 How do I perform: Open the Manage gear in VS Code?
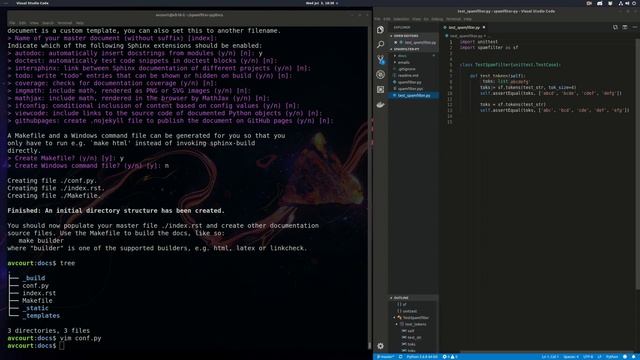pos(380,346)
